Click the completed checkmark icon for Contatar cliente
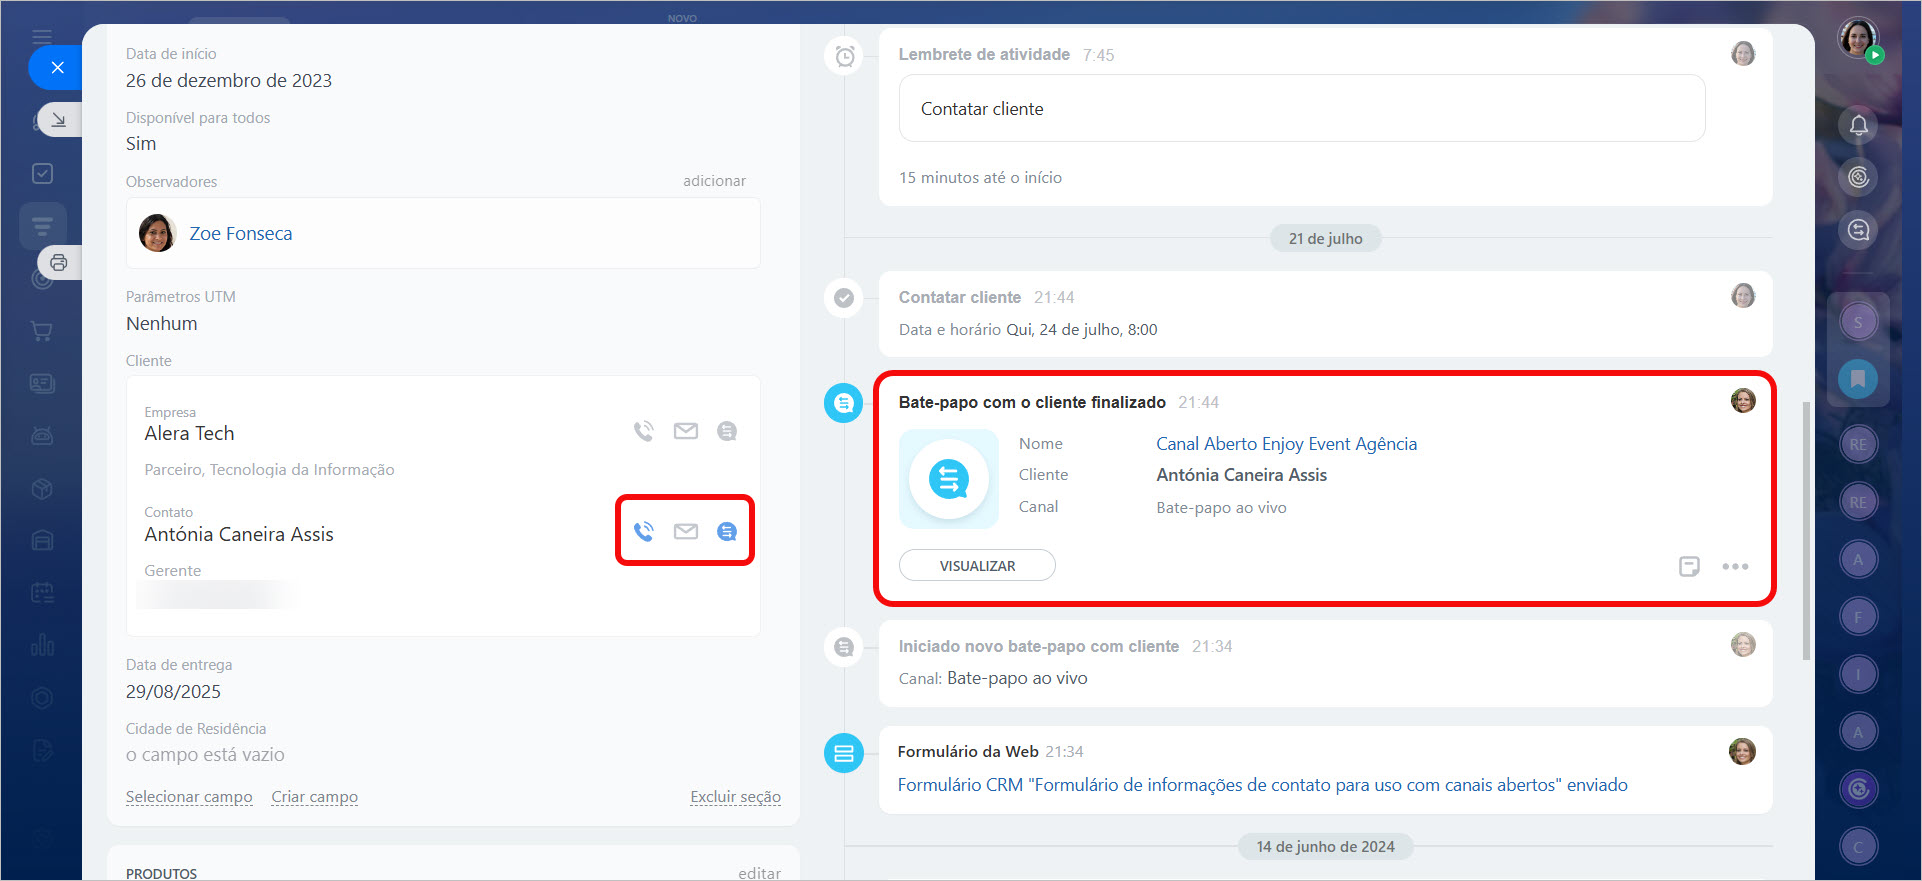Viewport: 1922px width, 881px height. click(844, 297)
